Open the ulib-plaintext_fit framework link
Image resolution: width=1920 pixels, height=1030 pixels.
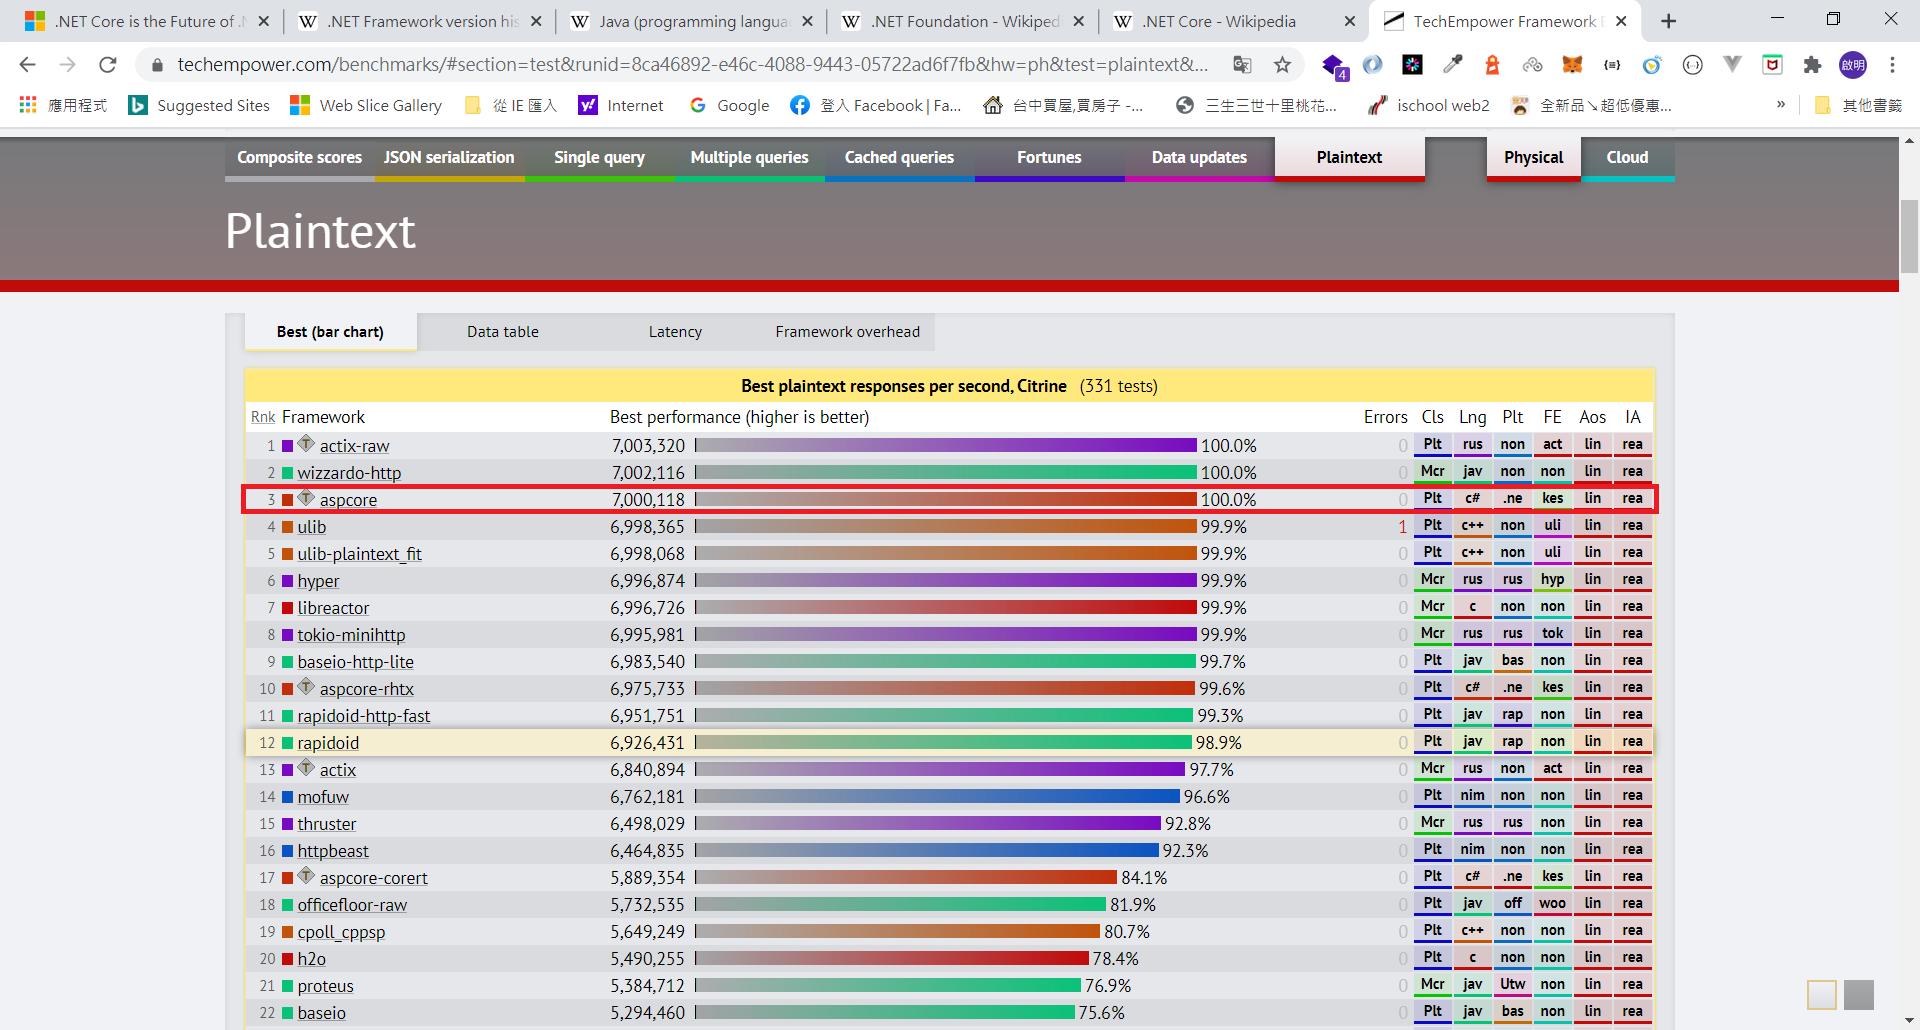coord(359,554)
